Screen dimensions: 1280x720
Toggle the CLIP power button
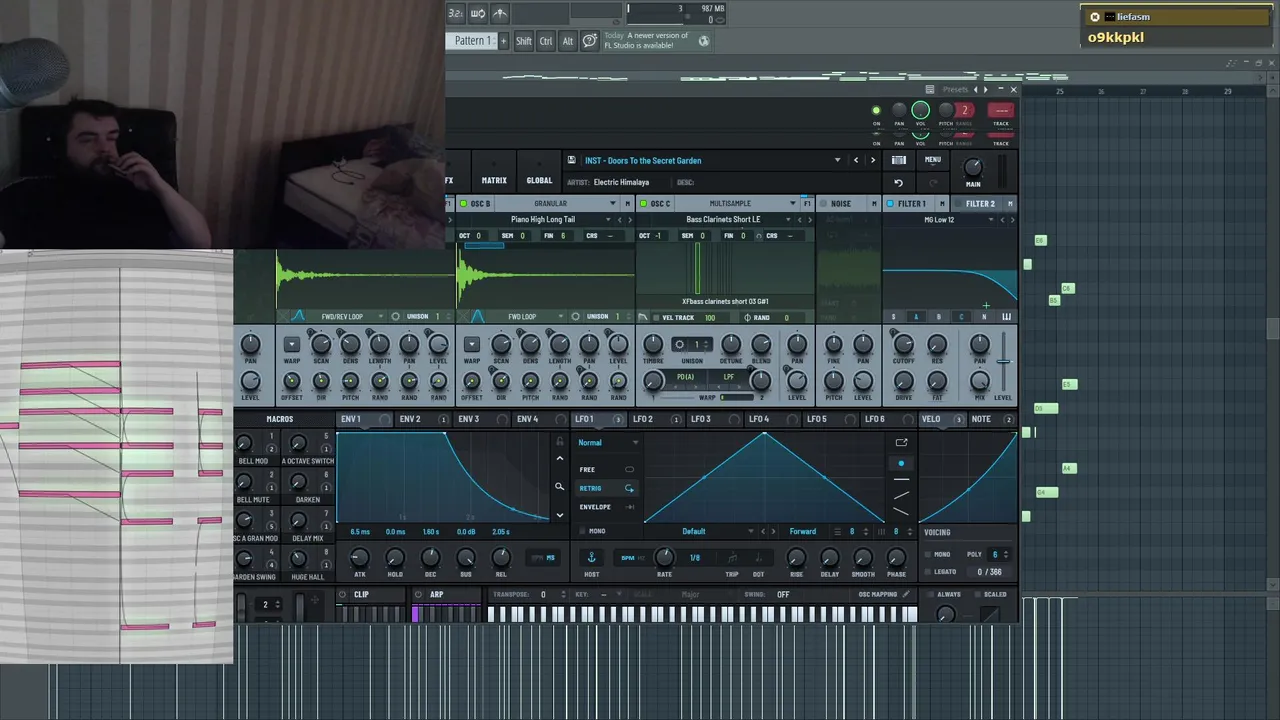coord(343,595)
